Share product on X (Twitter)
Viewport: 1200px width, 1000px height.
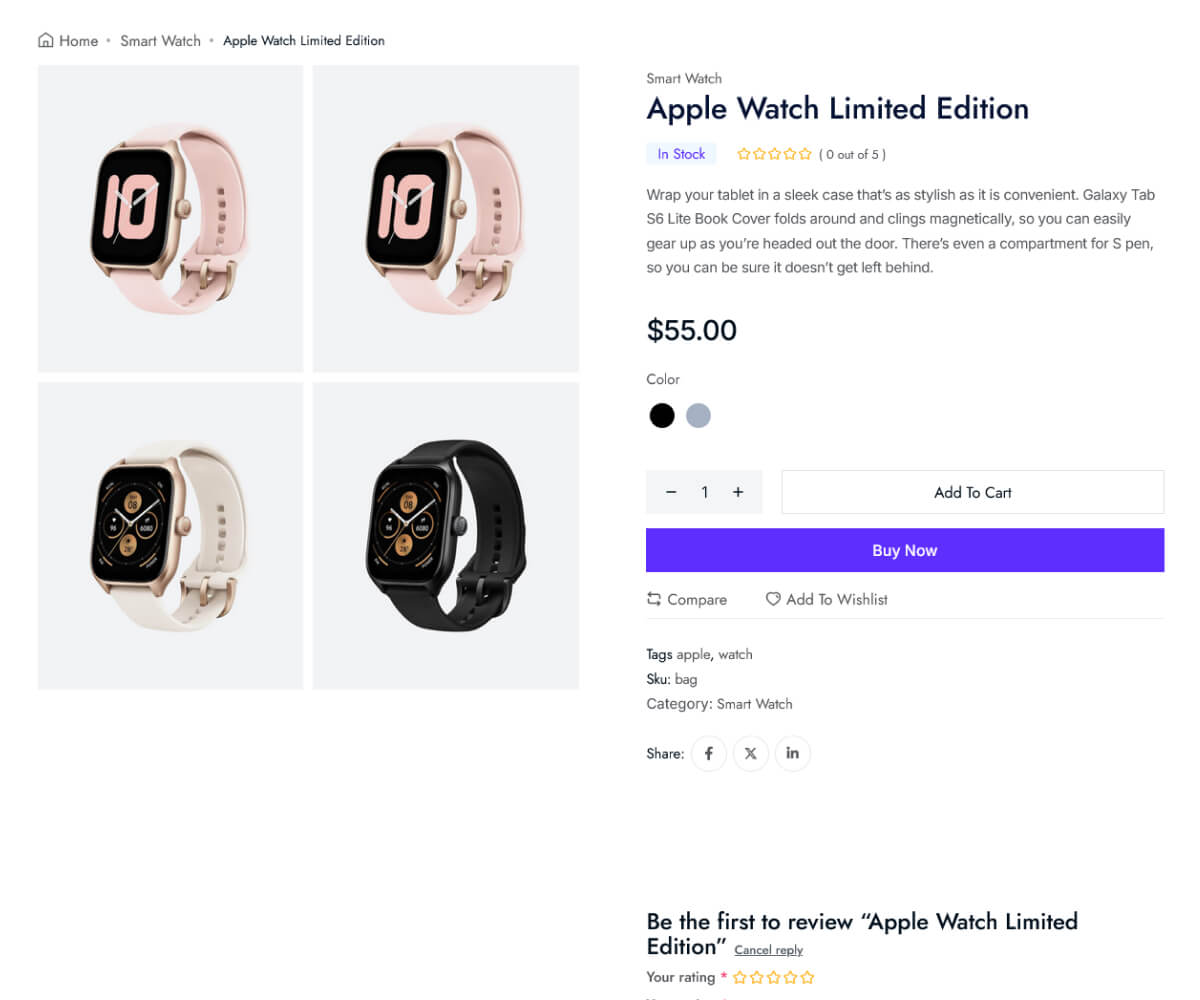tap(751, 753)
